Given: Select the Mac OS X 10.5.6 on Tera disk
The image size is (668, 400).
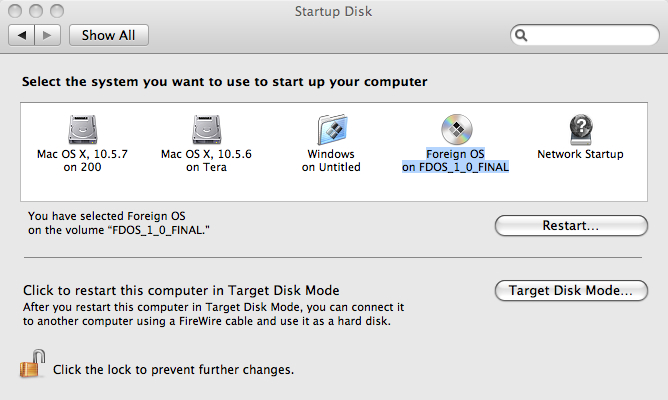Looking at the screenshot, I should click(x=207, y=129).
